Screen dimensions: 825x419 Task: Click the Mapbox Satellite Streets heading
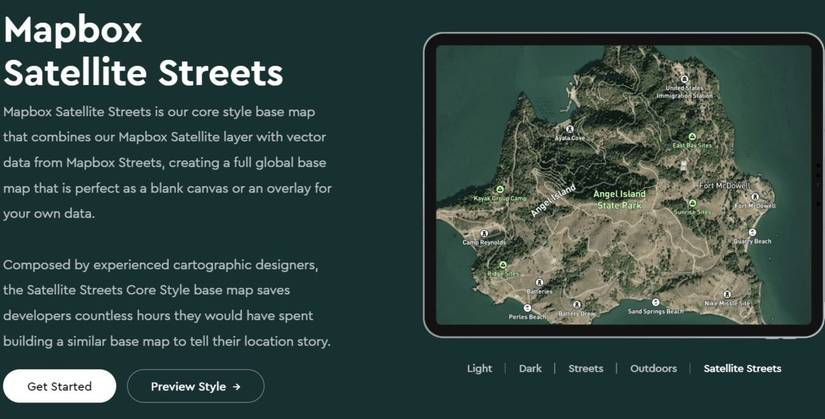coord(143,52)
